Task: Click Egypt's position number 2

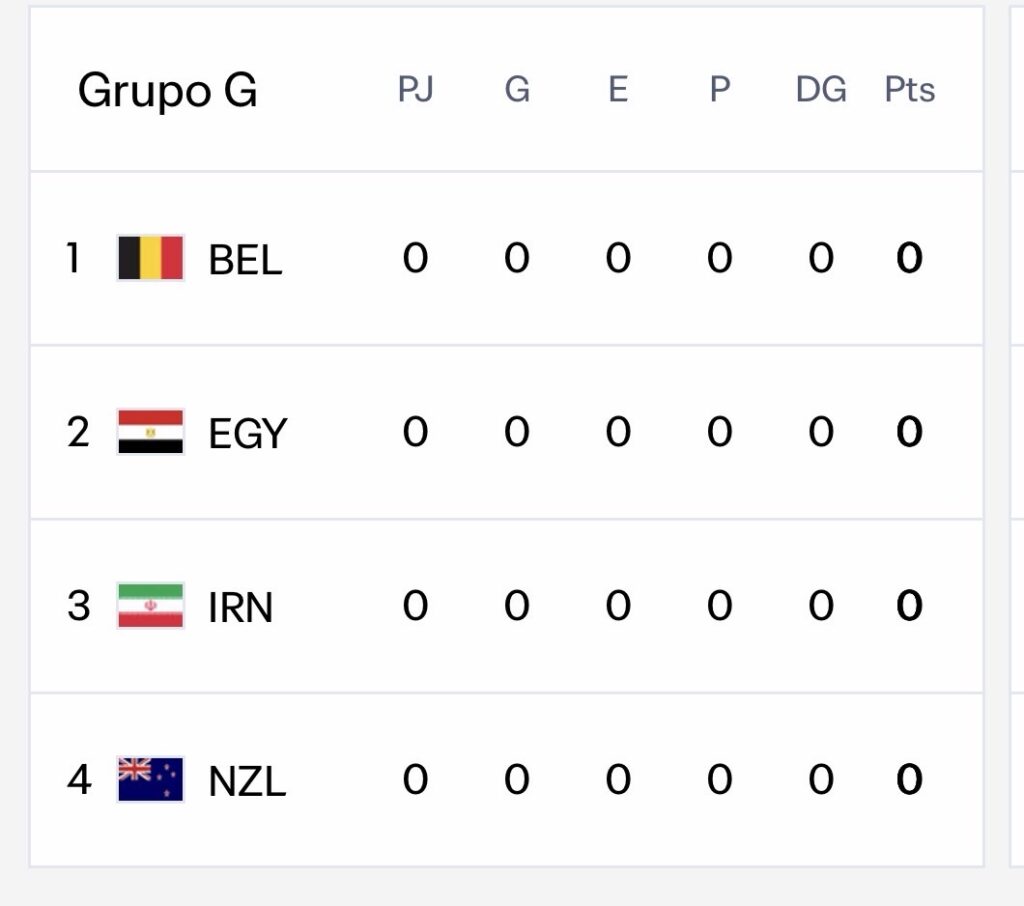Action: click(x=78, y=433)
